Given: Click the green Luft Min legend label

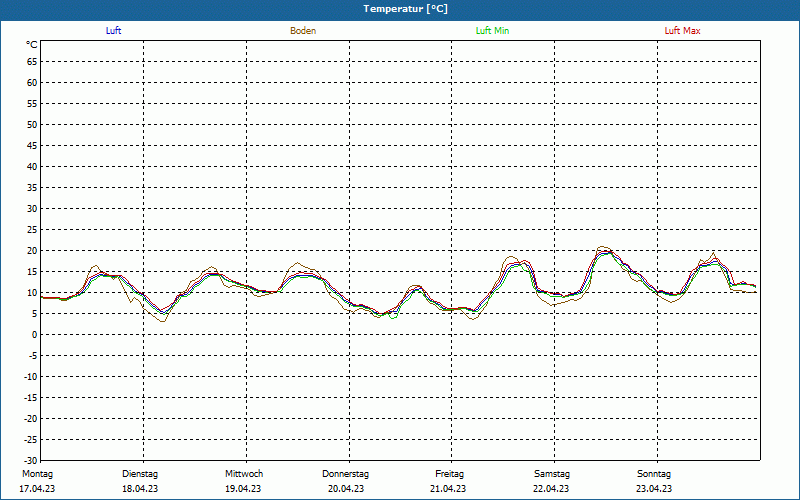Looking at the screenshot, I should click(492, 31).
